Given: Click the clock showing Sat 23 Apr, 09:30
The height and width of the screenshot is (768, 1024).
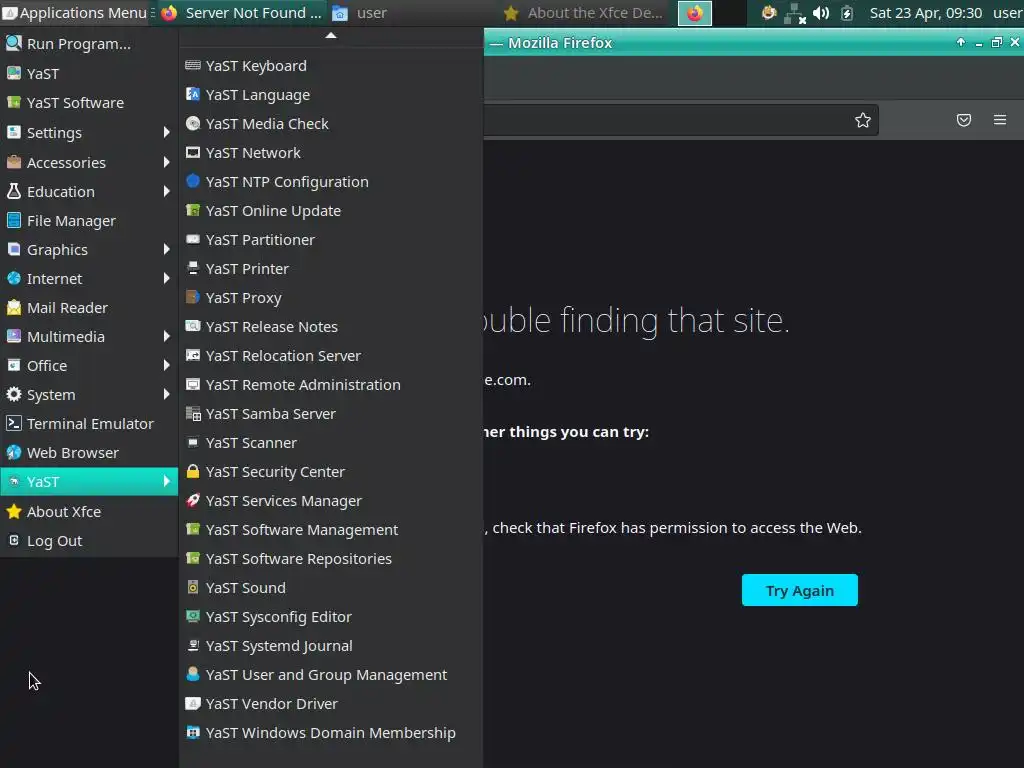Looking at the screenshot, I should tap(925, 13).
